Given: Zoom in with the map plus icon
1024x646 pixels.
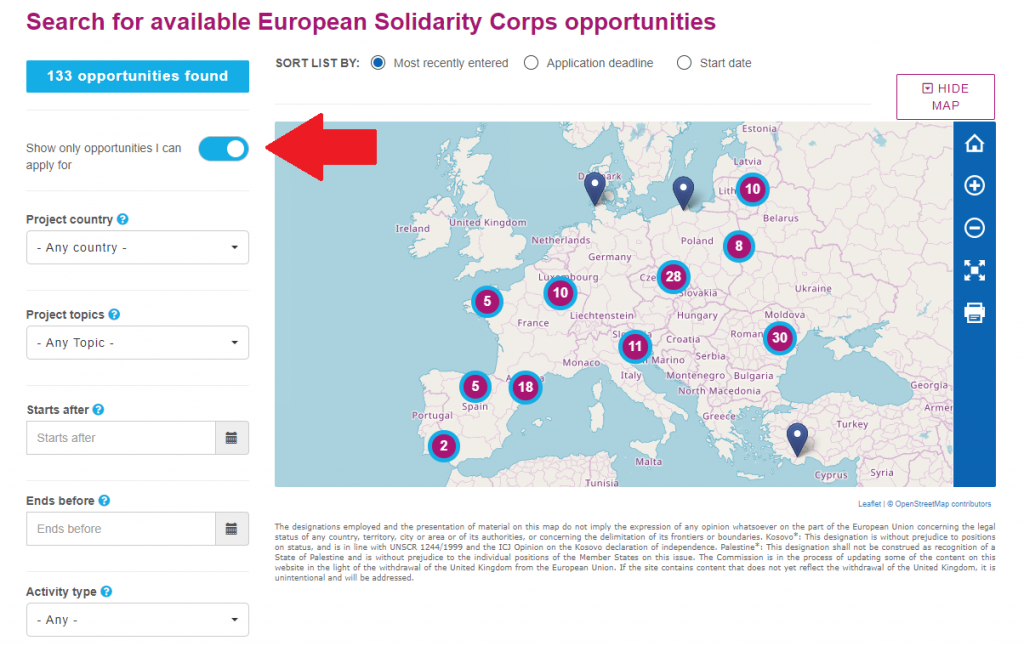Looking at the screenshot, I should click(974, 186).
